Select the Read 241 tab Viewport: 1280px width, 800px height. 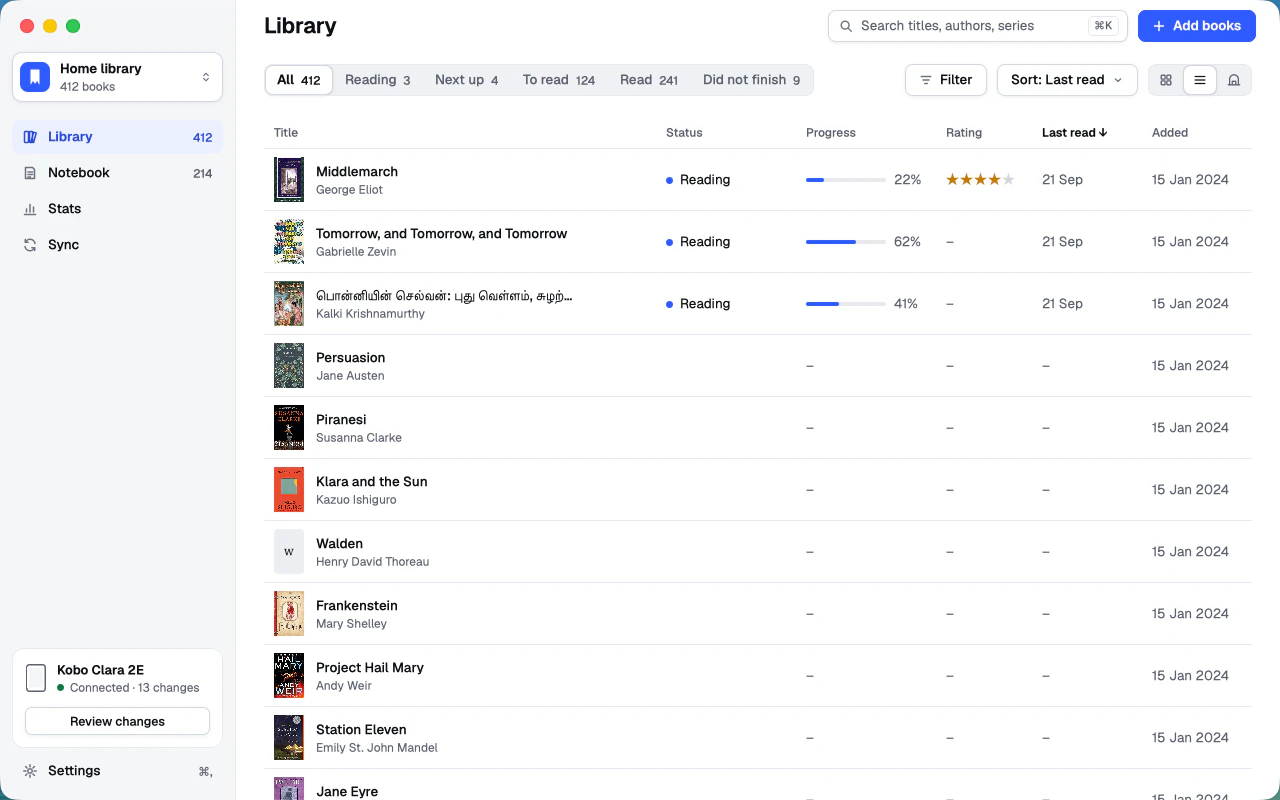tap(649, 80)
